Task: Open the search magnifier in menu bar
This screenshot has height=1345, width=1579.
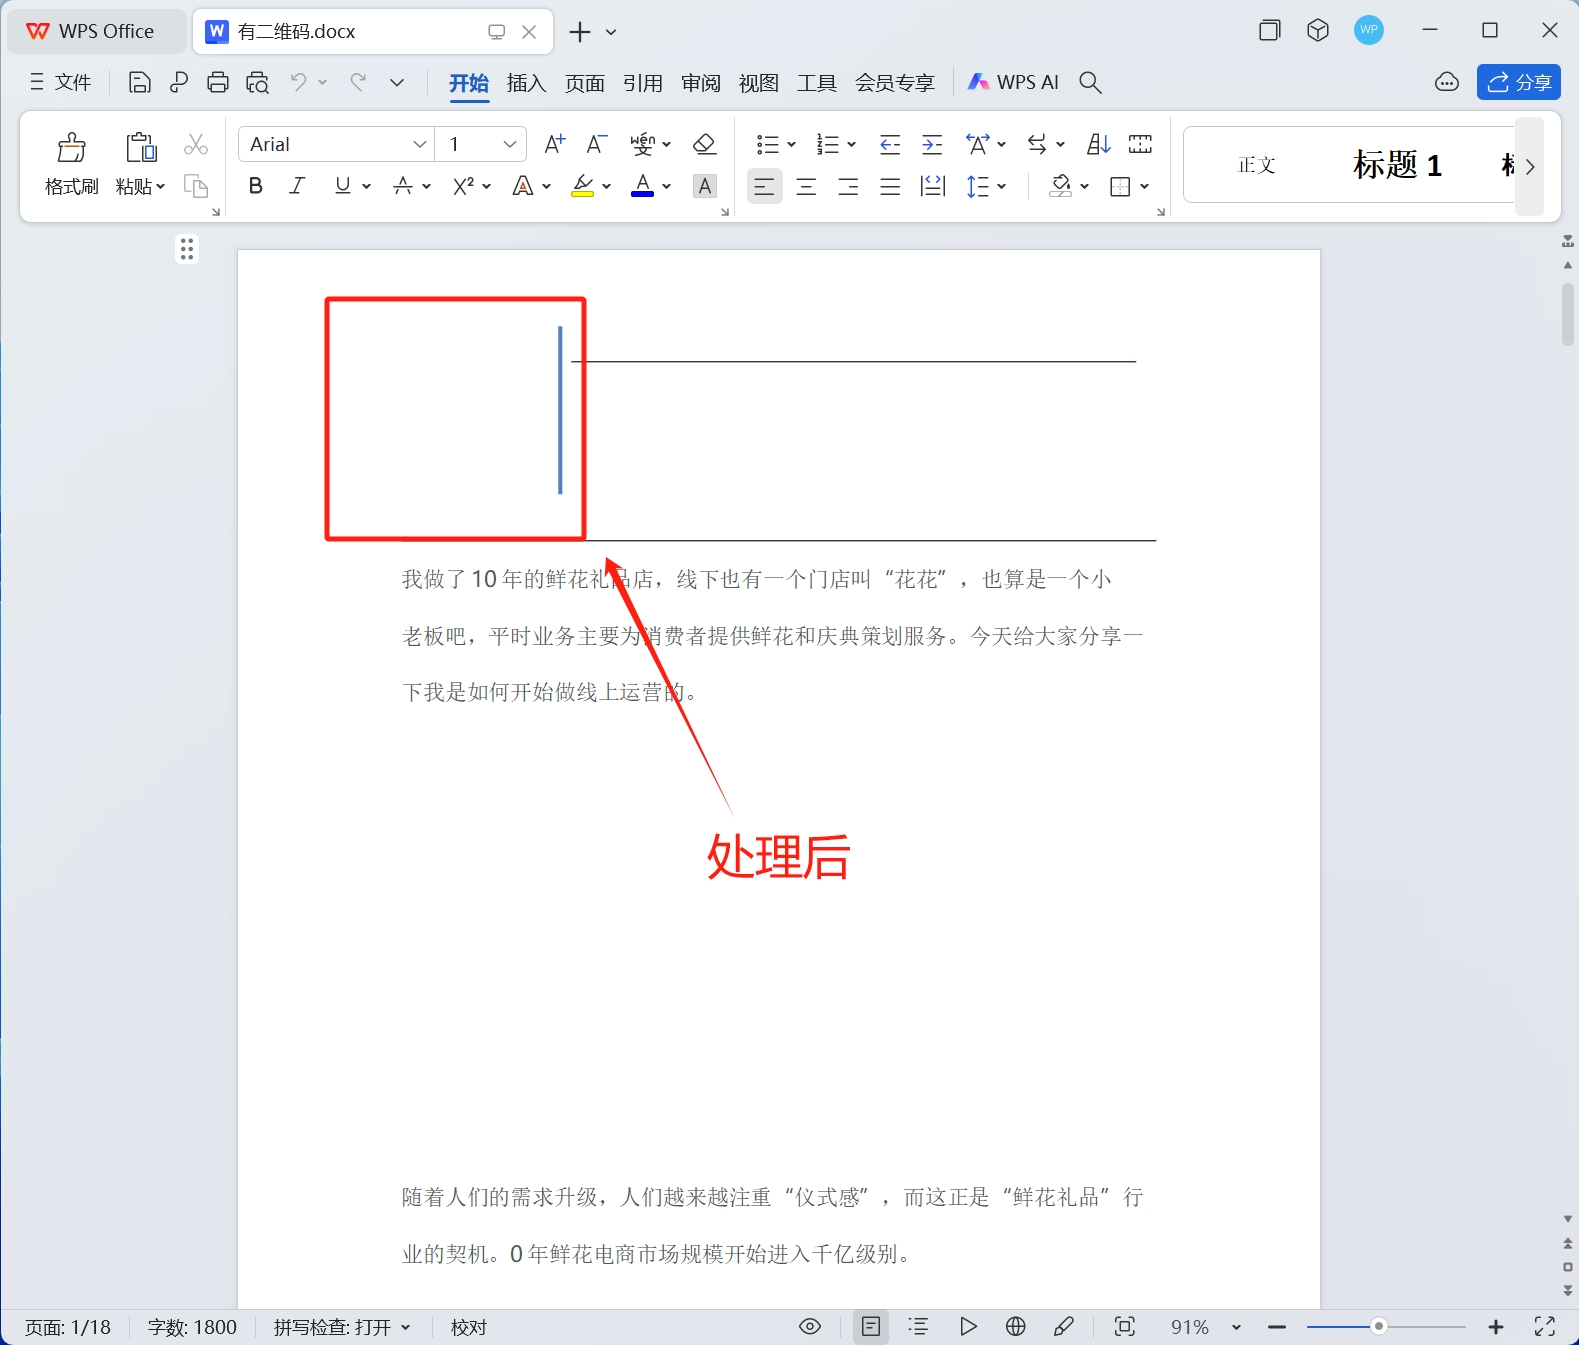Action: point(1091,83)
